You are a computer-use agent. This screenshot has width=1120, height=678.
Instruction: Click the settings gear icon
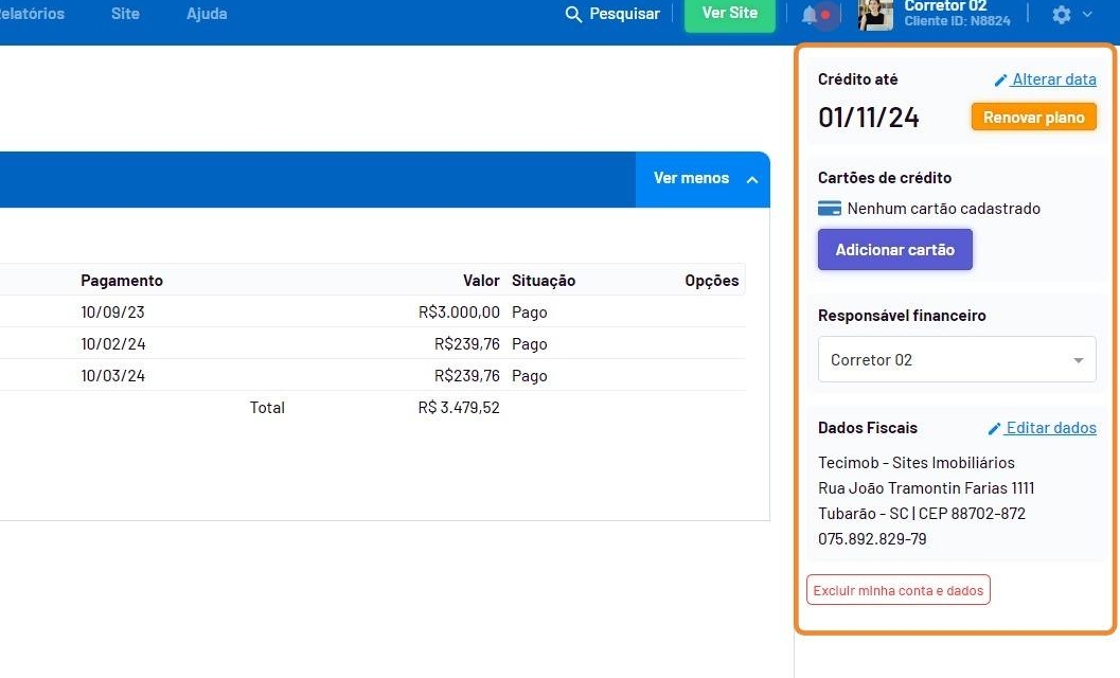pyautogui.click(x=1061, y=15)
